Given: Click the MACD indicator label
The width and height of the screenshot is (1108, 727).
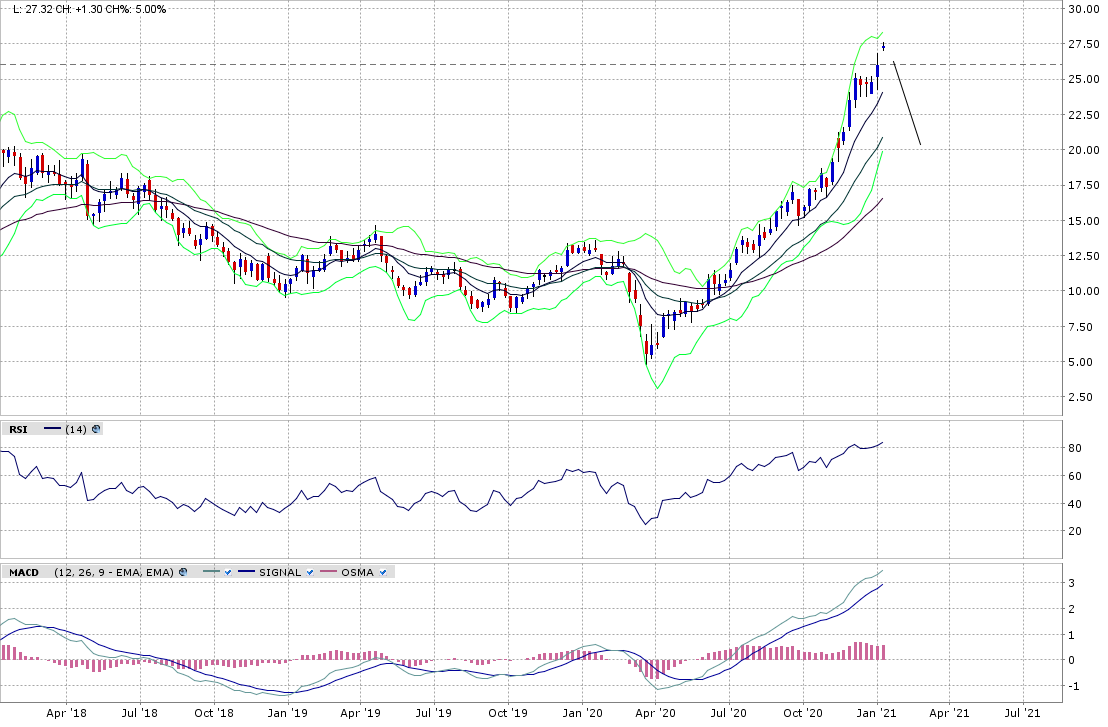Looking at the screenshot, I should tap(23, 572).
